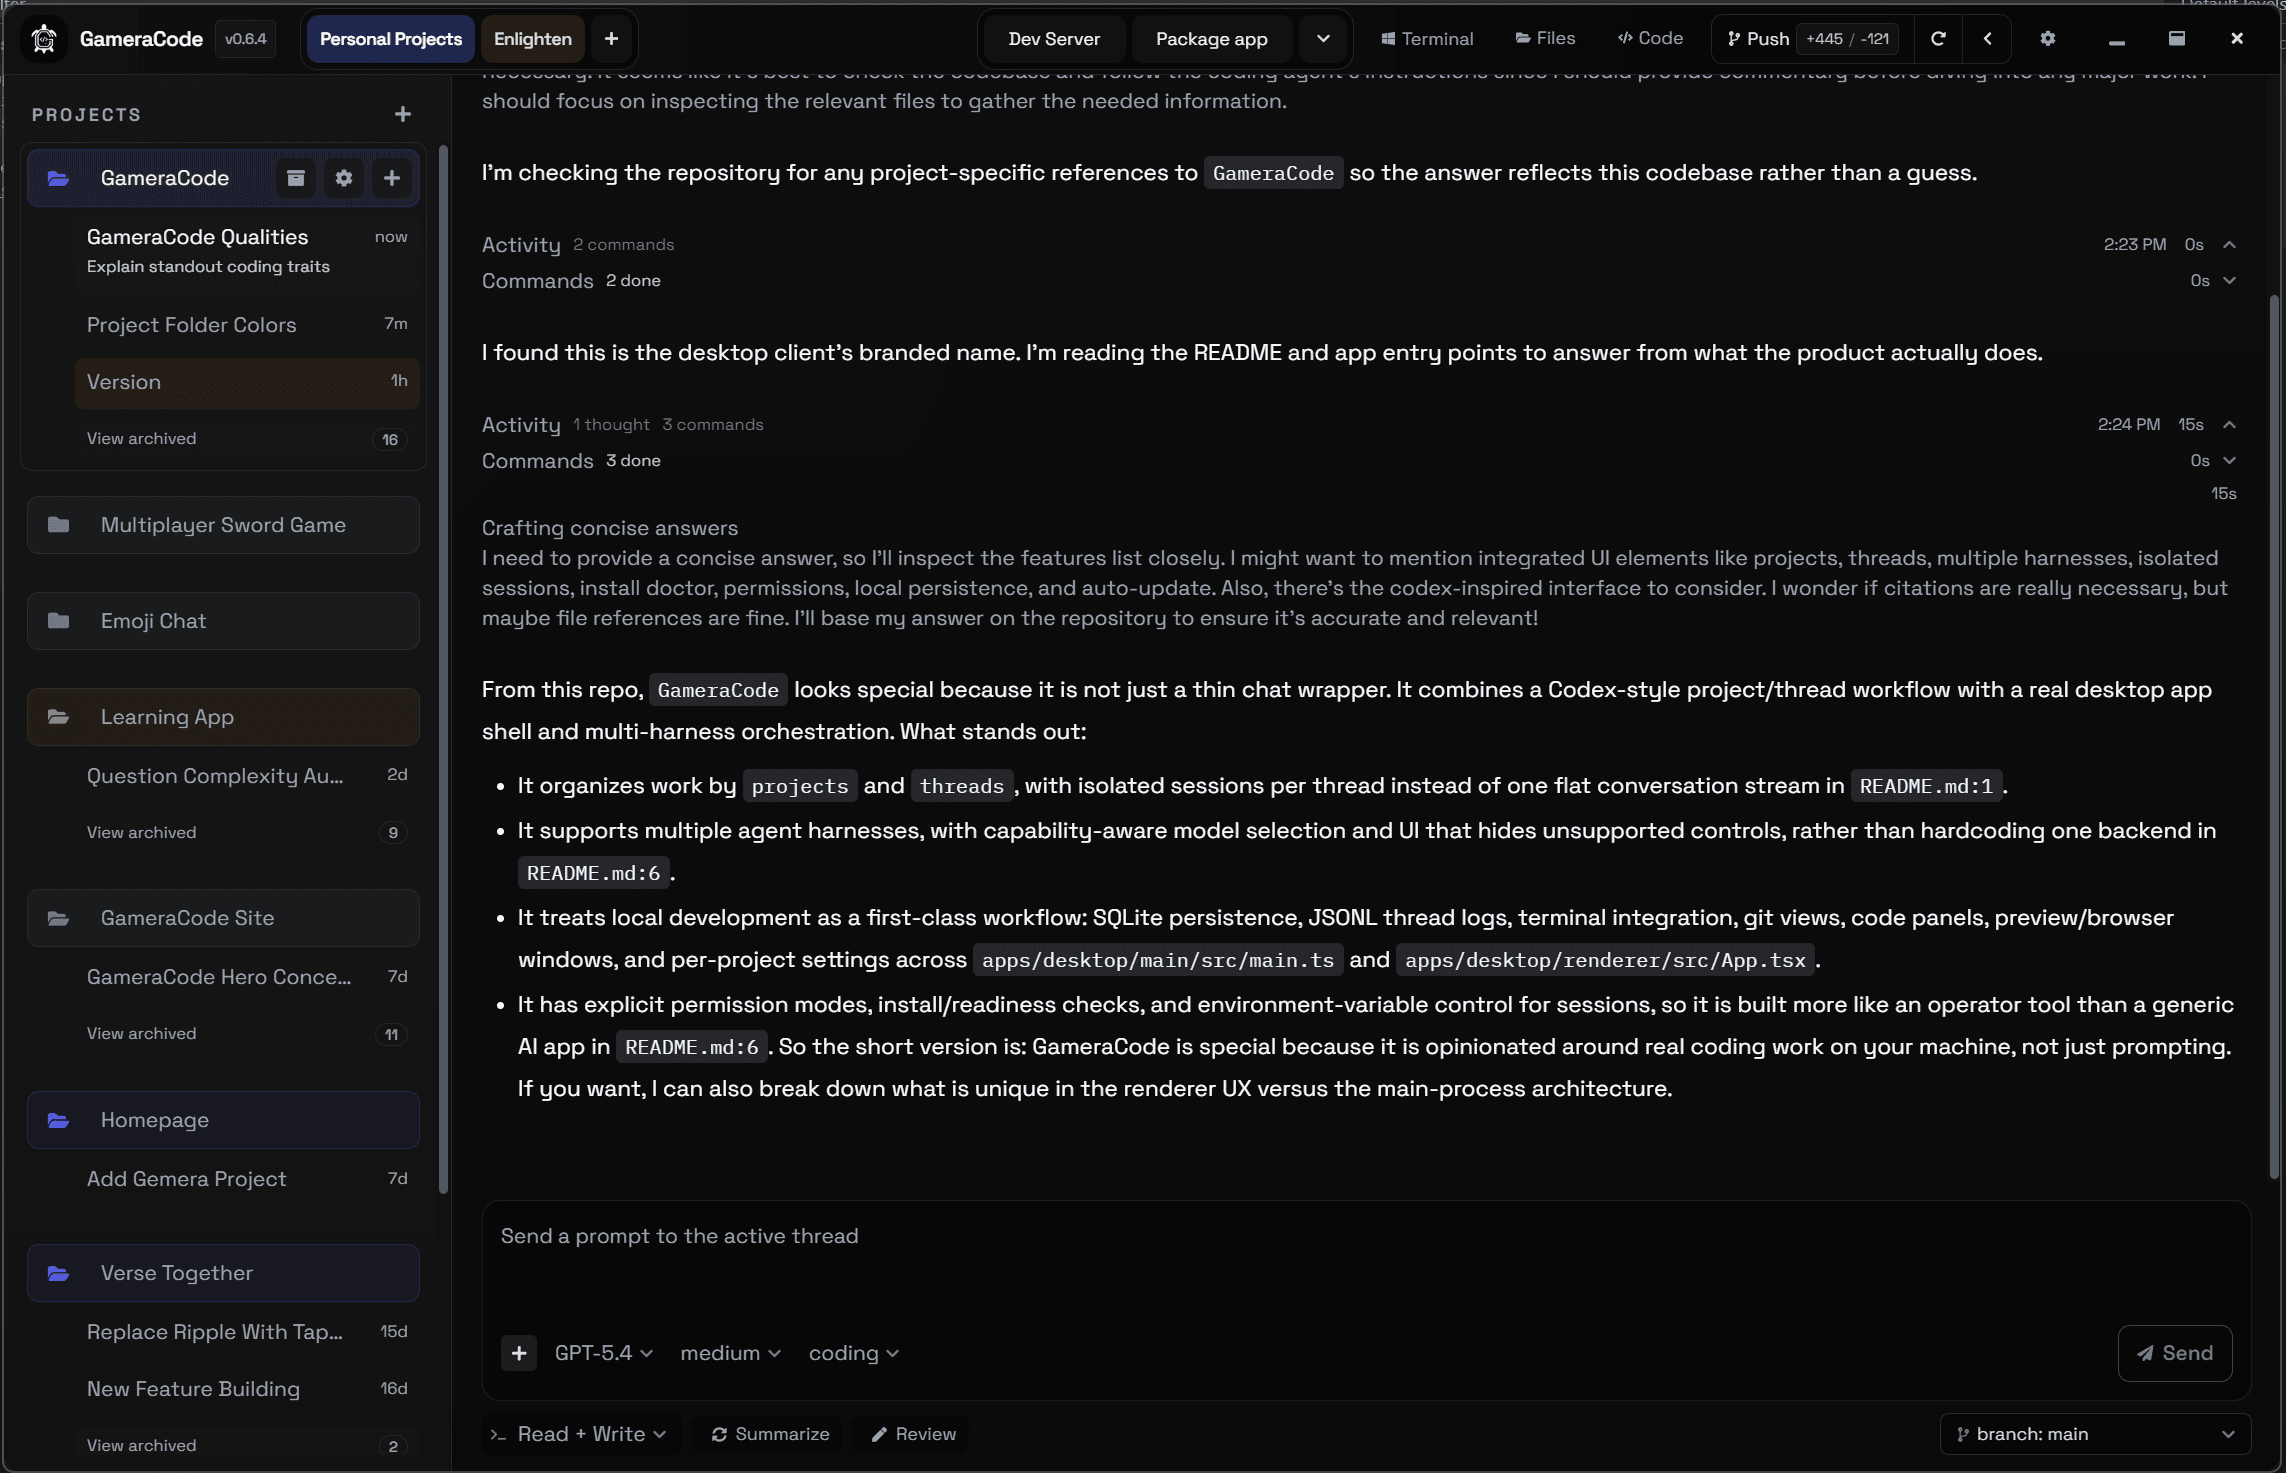Open Question Complexity Au... thread
The width and height of the screenshot is (2286, 1473).
[x=247, y=776]
